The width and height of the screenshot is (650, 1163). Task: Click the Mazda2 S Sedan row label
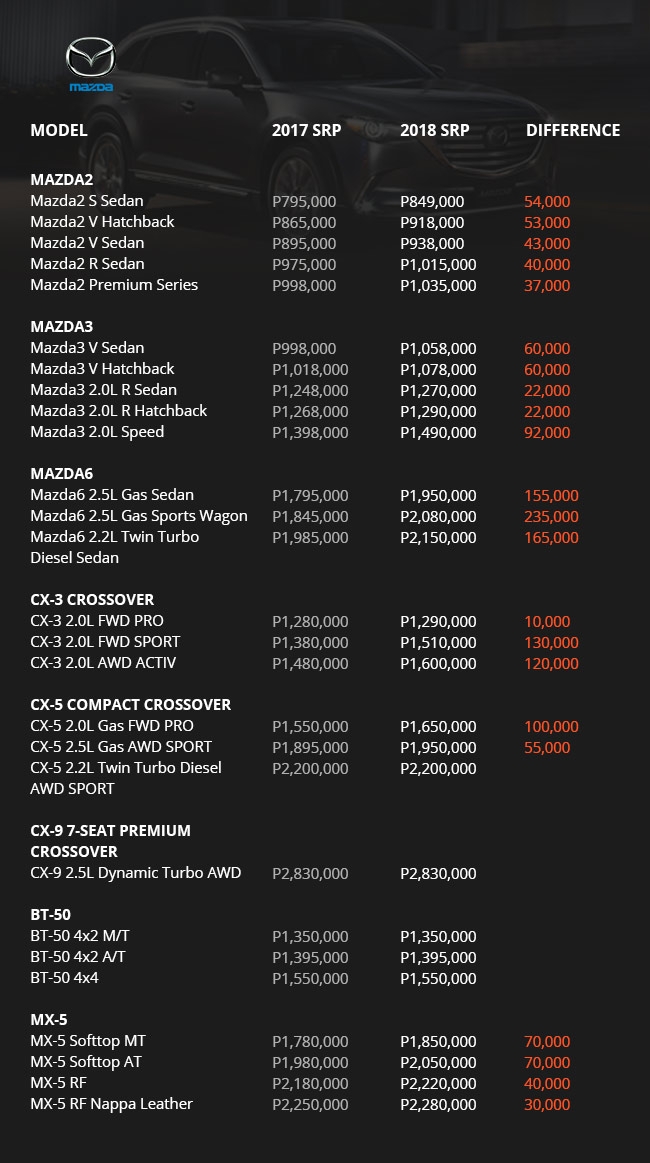point(87,201)
